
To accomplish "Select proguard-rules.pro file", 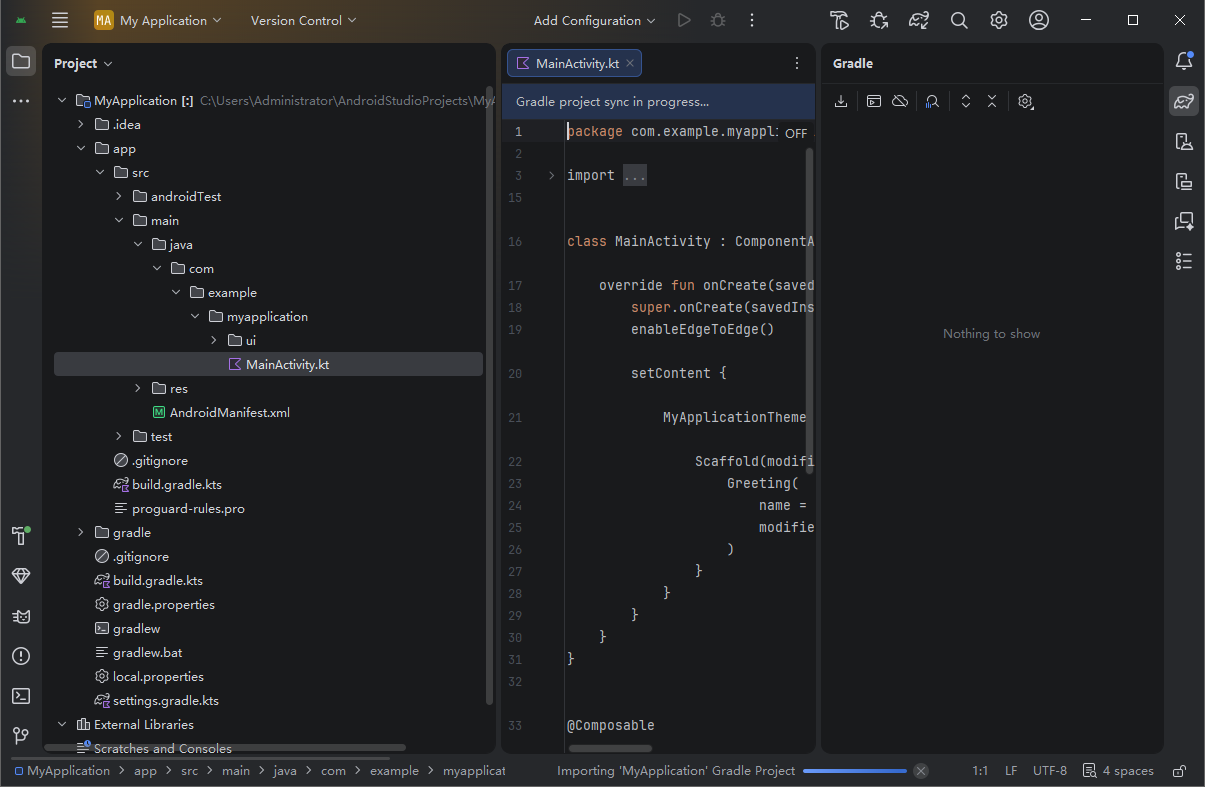I will (x=188, y=509).
